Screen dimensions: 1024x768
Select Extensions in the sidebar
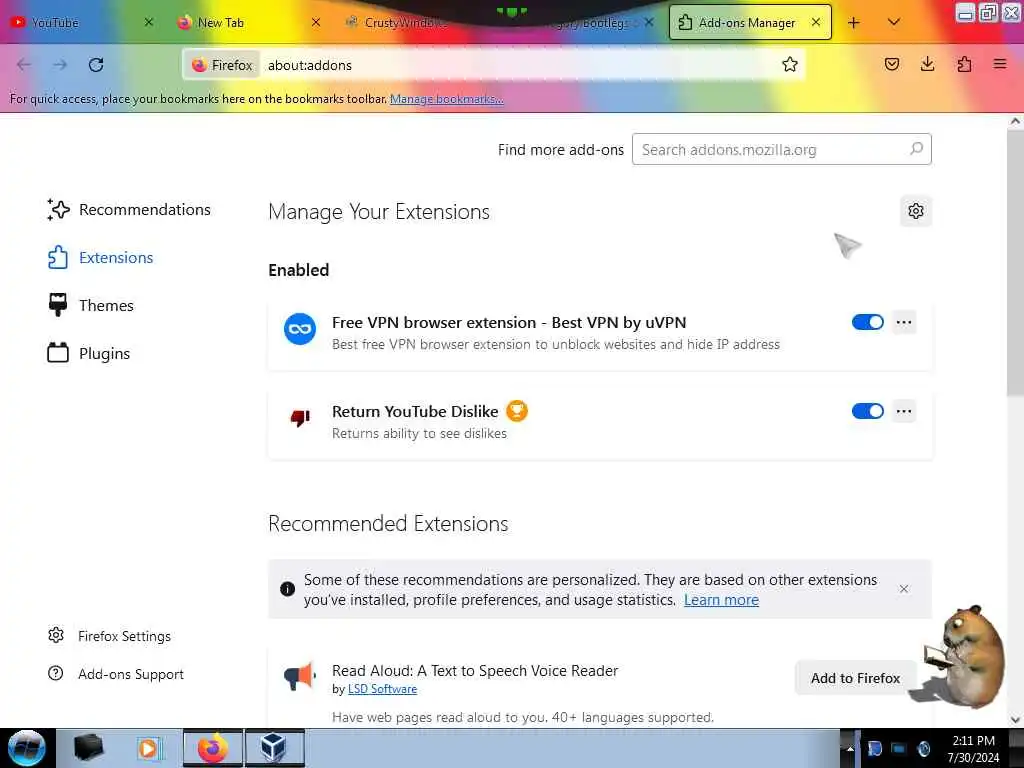click(x=100, y=257)
